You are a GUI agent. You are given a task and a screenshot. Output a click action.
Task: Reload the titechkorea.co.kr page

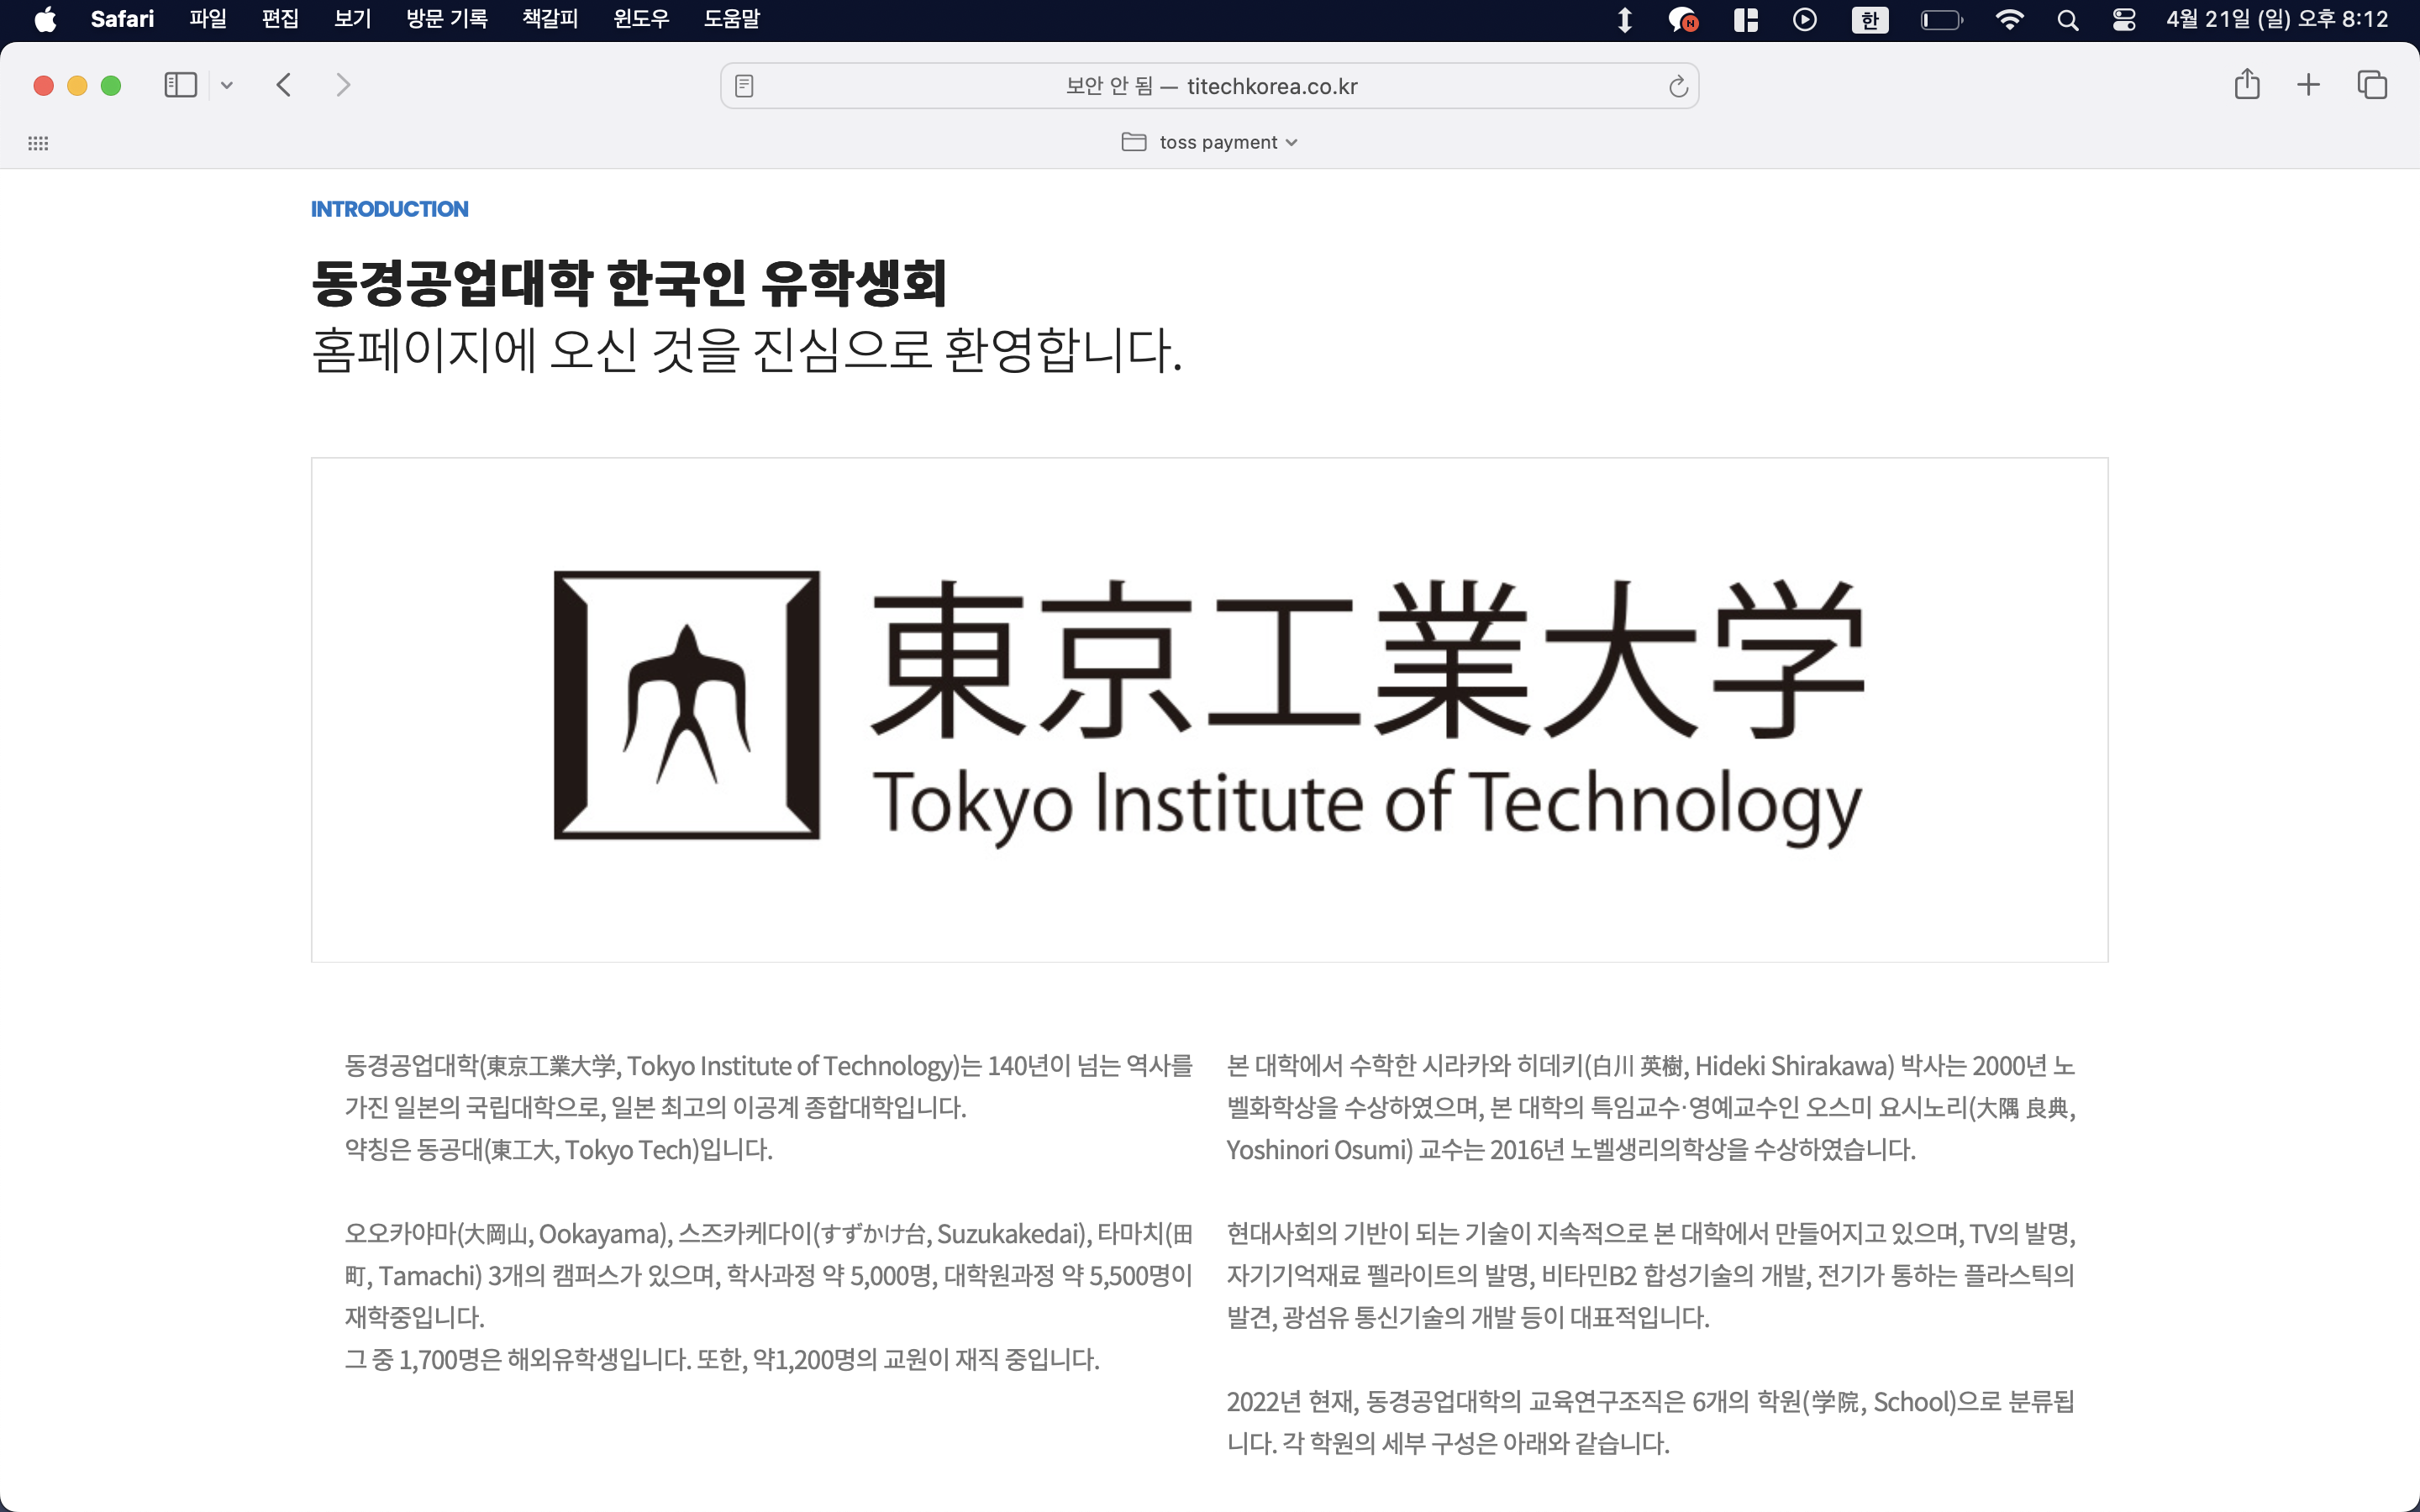tap(1678, 86)
